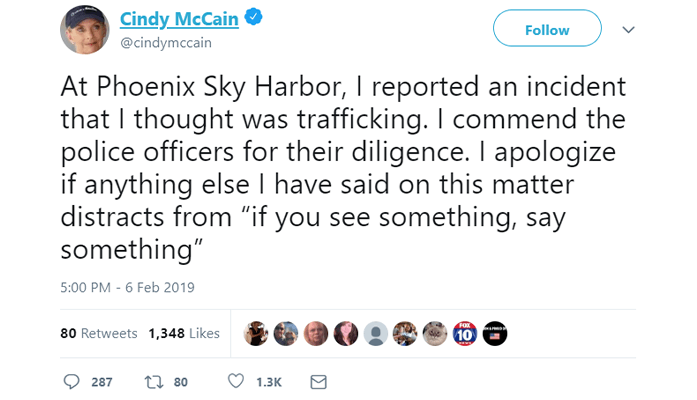View the 1,348 Likes list

pyautogui.click(x=183, y=333)
